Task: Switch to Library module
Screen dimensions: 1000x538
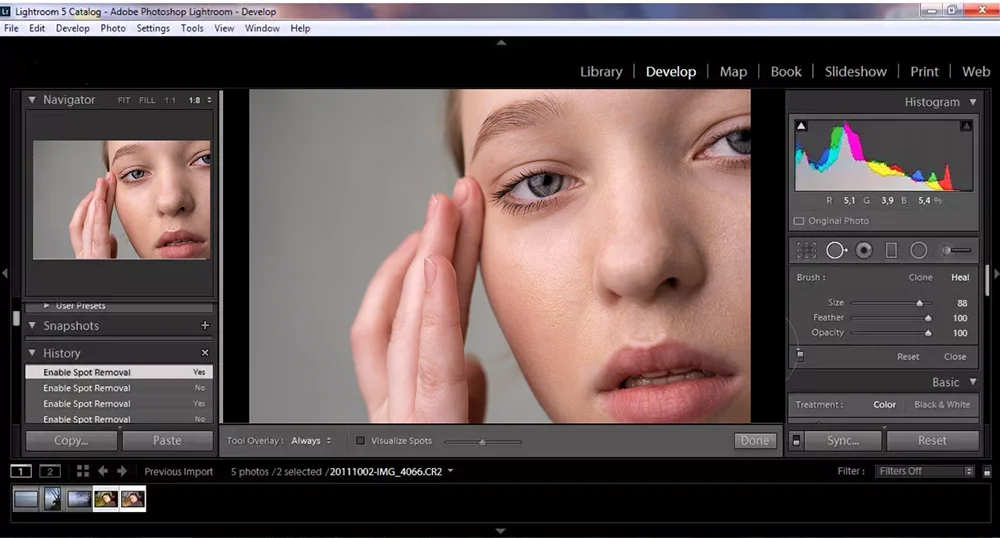Action: click(601, 71)
